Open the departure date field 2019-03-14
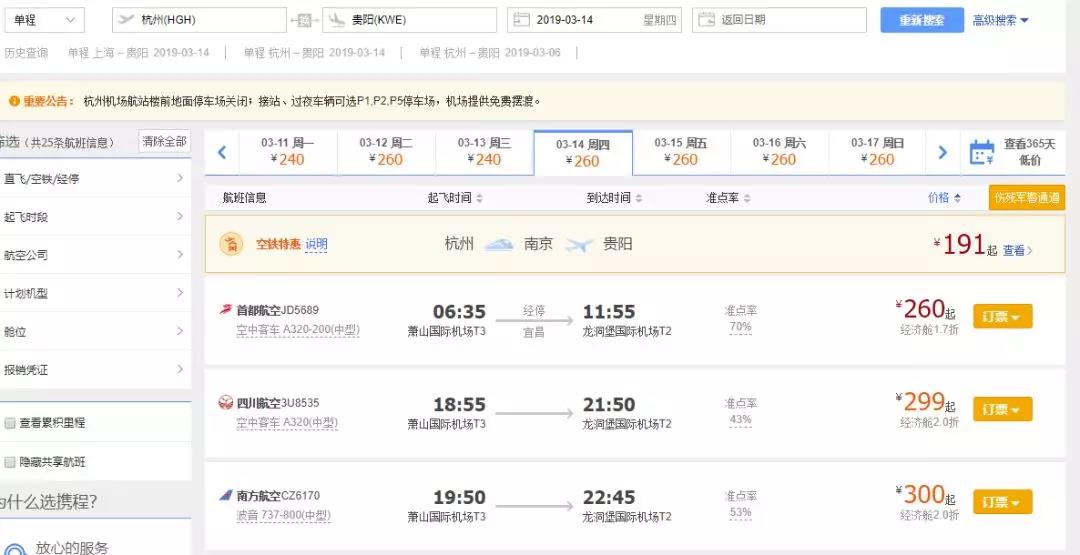This screenshot has width=1080, height=555. (594, 20)
